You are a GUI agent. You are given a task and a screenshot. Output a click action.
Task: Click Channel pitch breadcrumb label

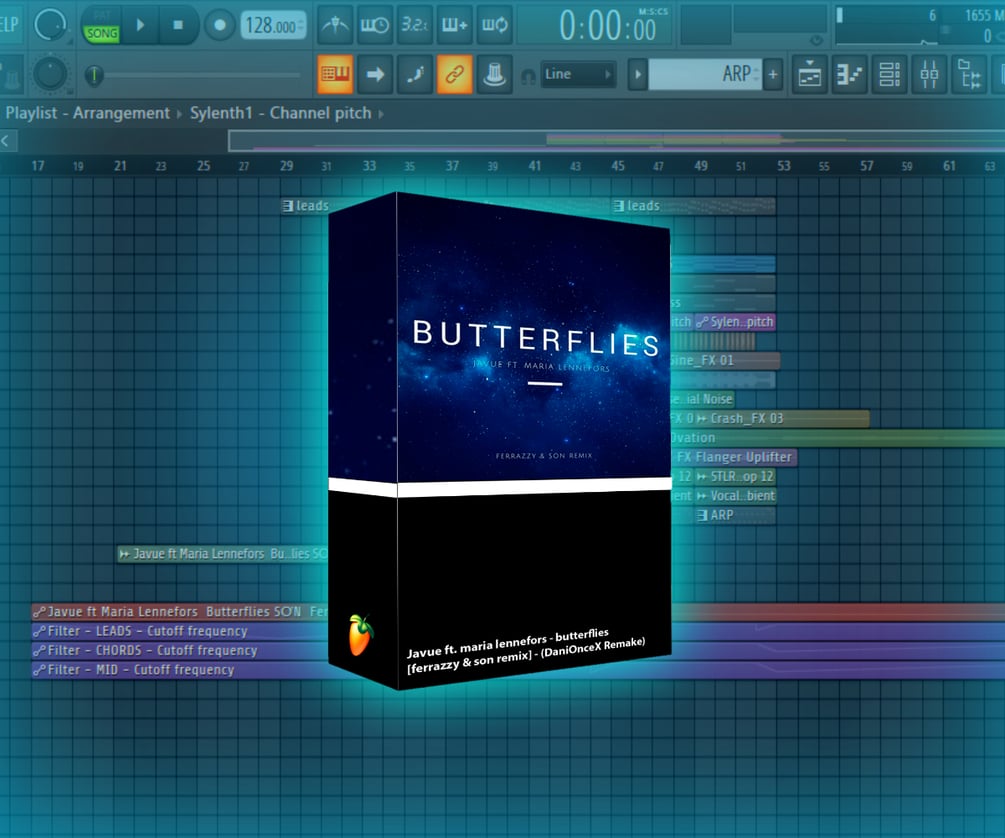[320, 113]
